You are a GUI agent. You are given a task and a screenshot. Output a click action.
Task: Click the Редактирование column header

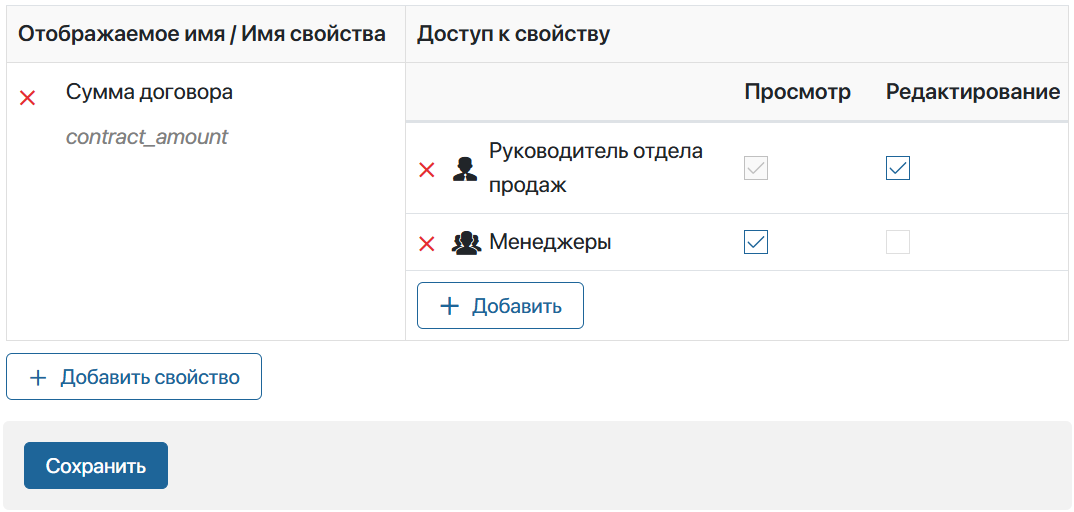[x=972, y=92]
